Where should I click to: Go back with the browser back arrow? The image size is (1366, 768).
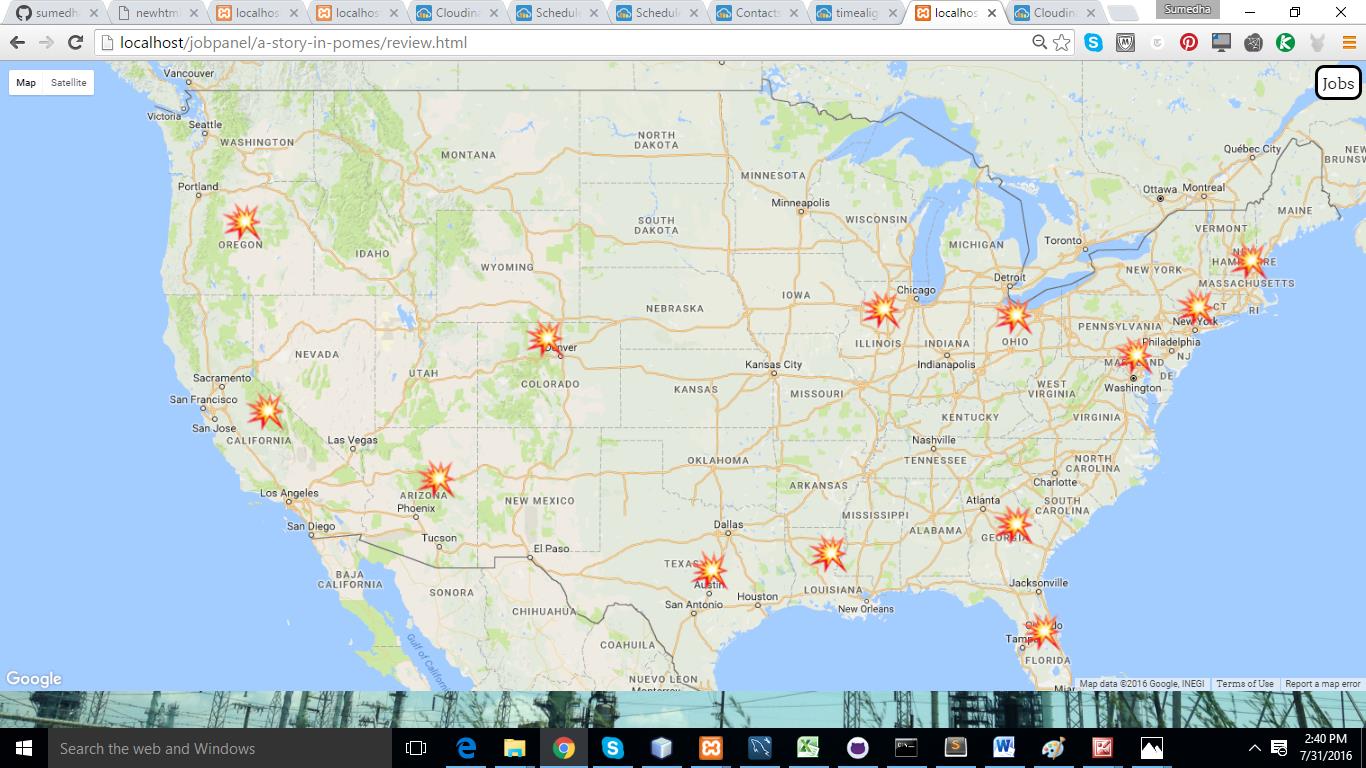[17, 43]
